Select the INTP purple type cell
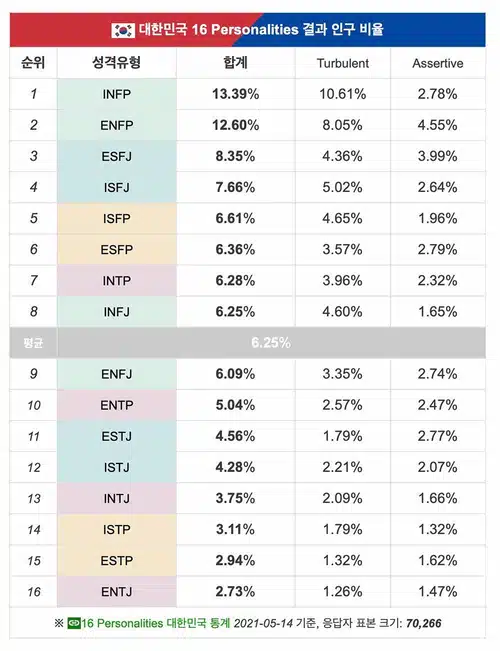500x651 pixels. 117,281
